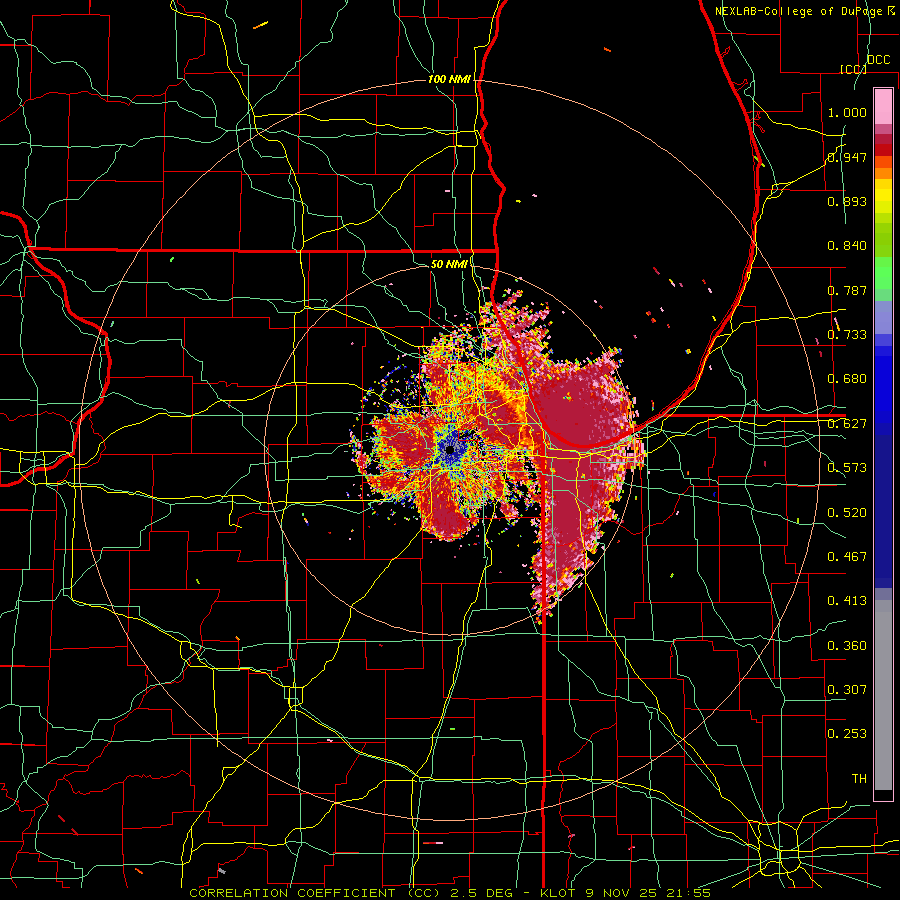900x900 pixels.
Task: Pick the bright green segment of color bar
Action: coord(883,272)
